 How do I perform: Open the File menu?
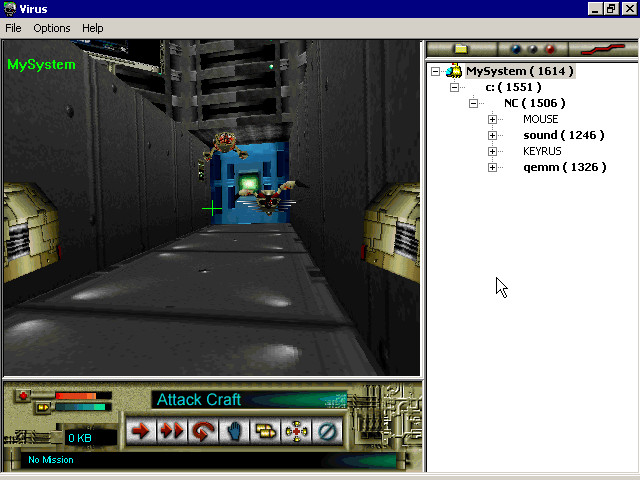click(x=13, y=28)
